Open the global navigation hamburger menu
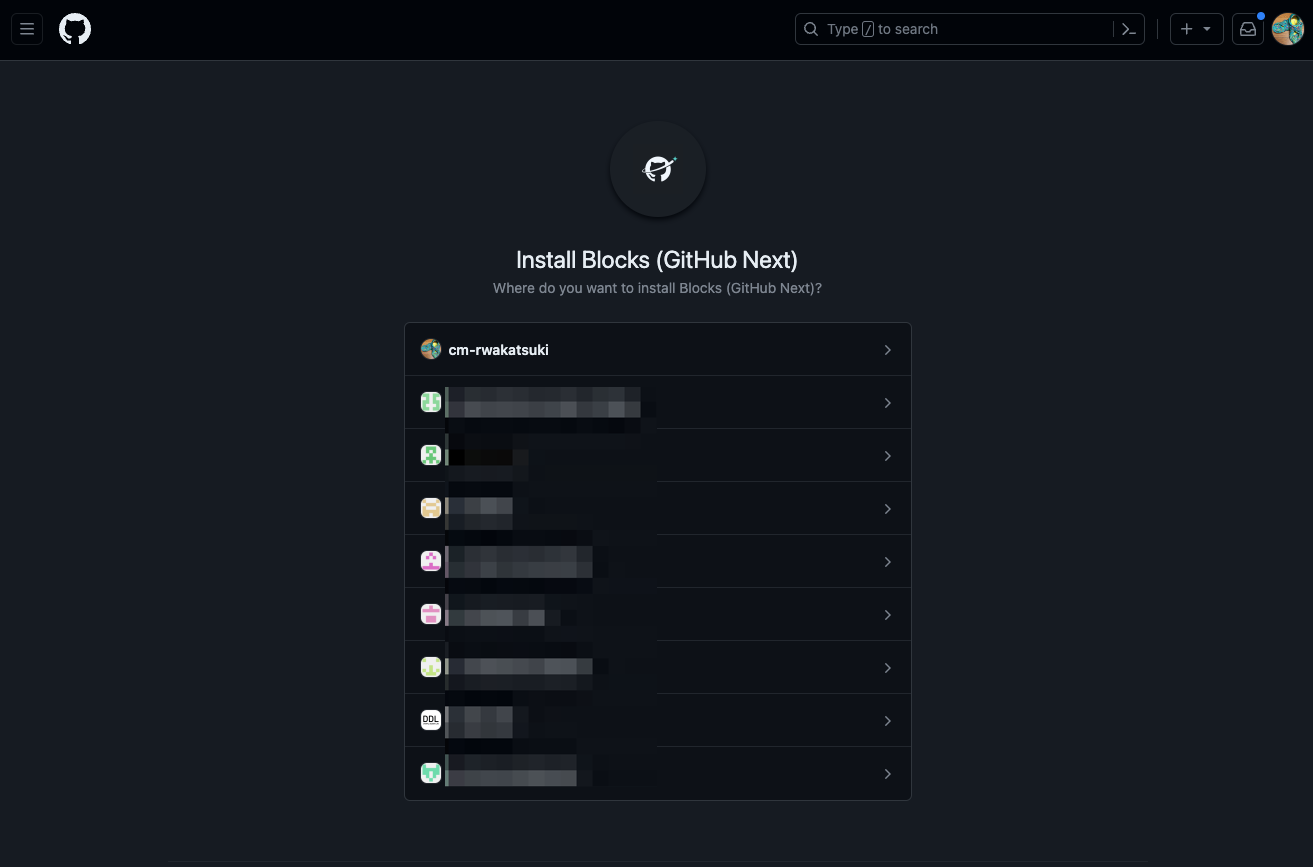The width and height of the screenshot is (1313, 867). pyautogui.click(x=27, y=28)
